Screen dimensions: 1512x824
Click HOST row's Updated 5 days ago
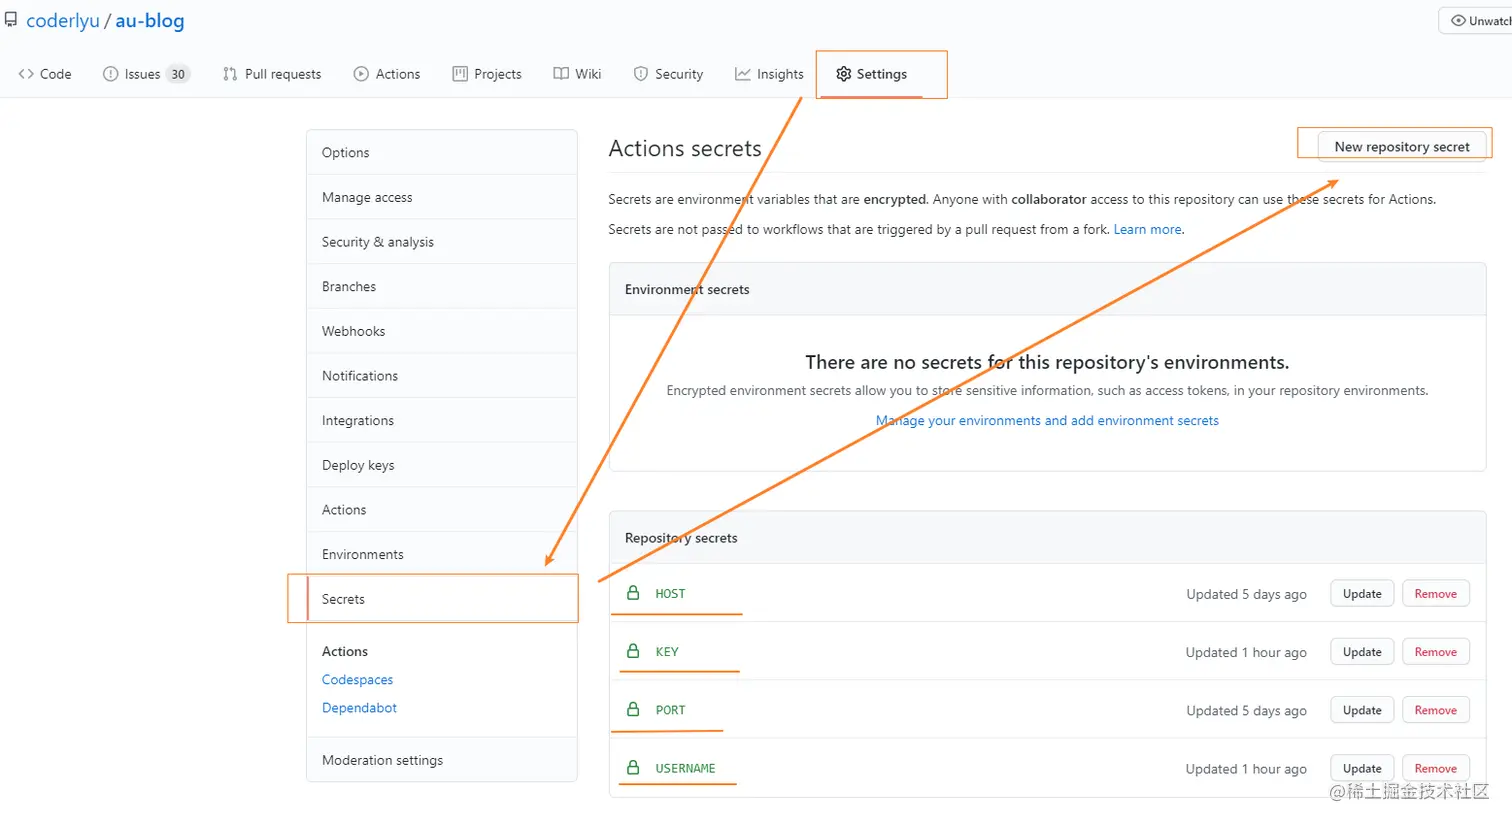point(1246,594)
